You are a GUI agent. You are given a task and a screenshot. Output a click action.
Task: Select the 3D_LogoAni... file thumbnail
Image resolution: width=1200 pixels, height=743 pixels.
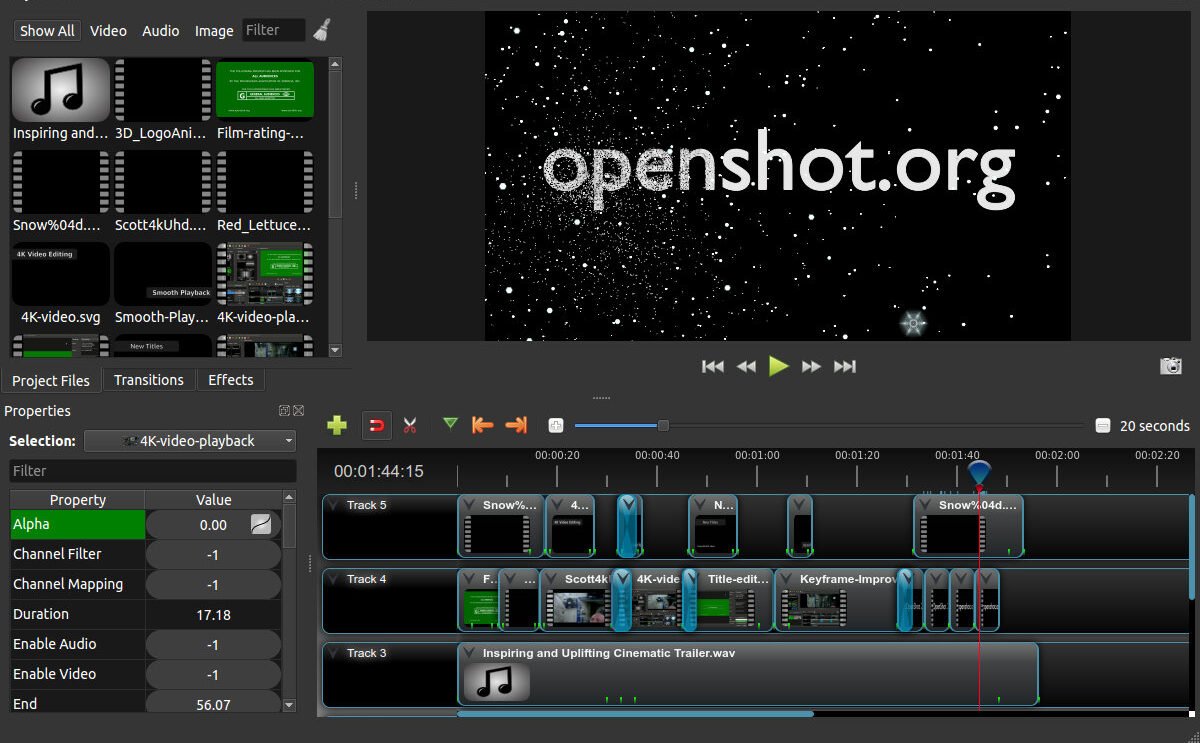[162, 90]
